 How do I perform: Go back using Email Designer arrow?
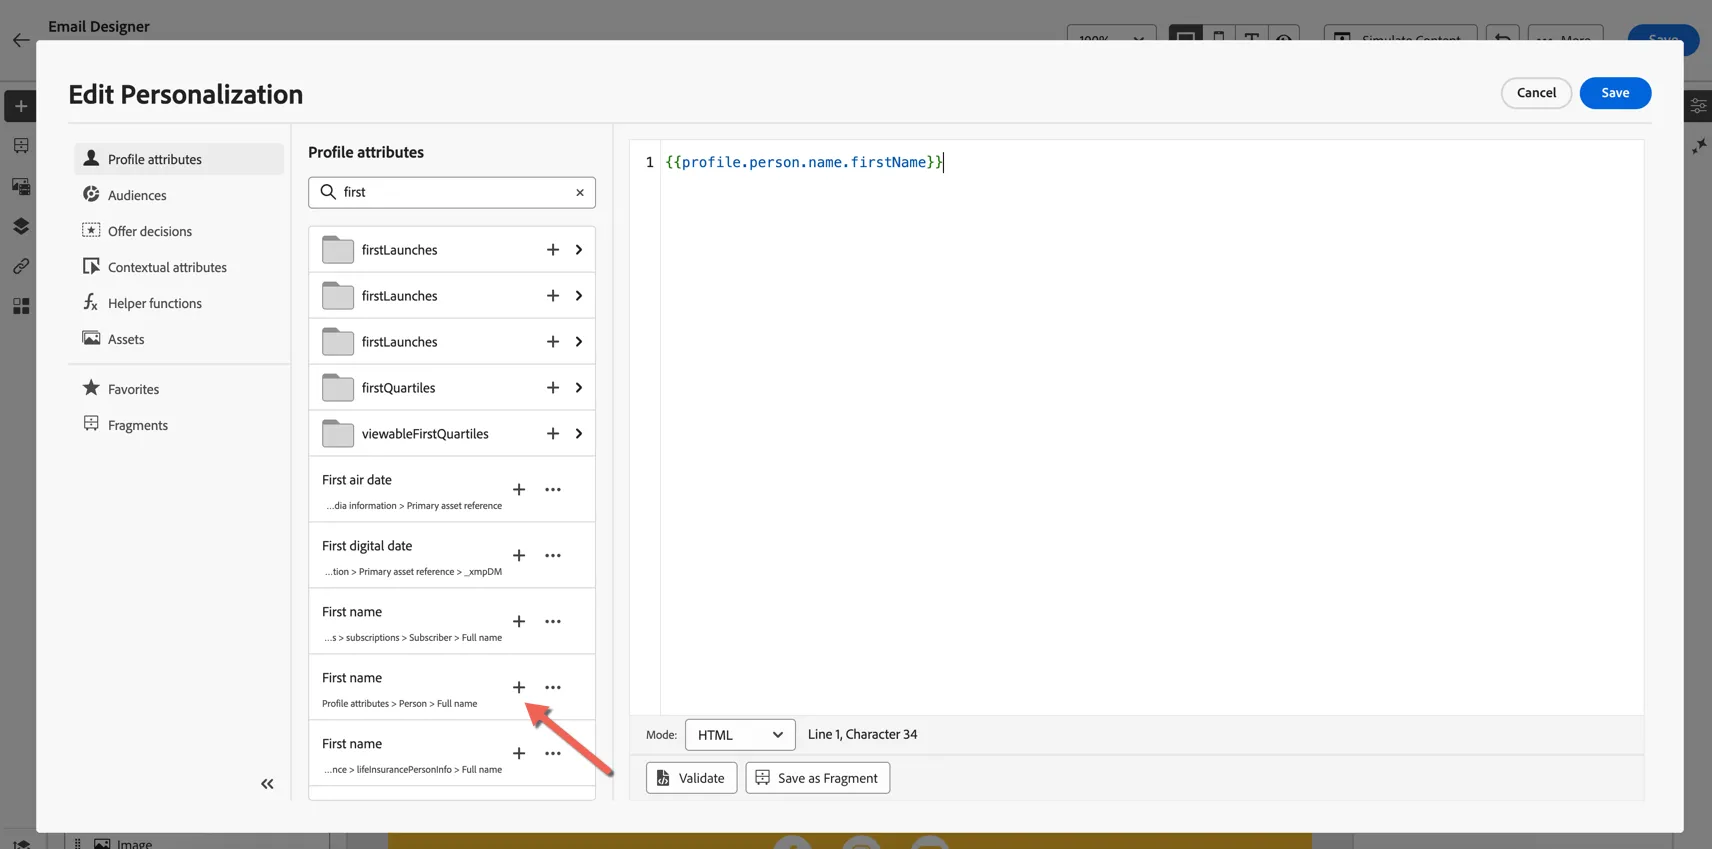pyautogui.click(x=21, y=40)
